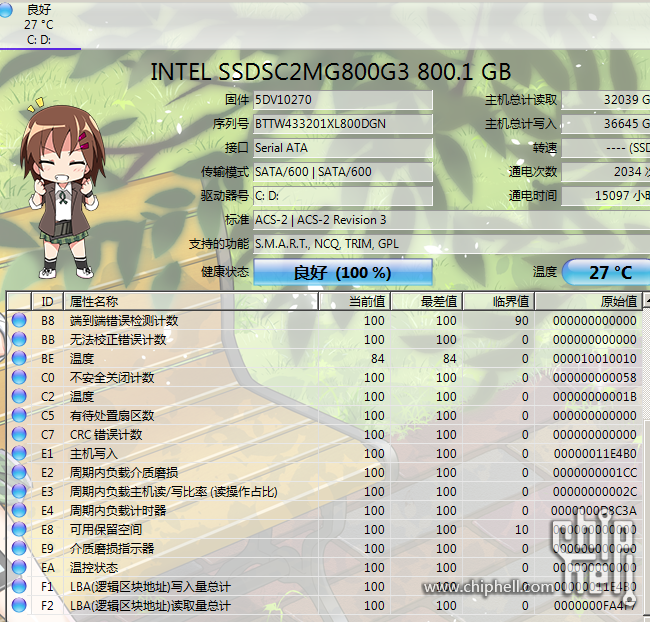650x622 pixels.
Task: Click current value 84 in BE row
Action: tap(378, 359)
